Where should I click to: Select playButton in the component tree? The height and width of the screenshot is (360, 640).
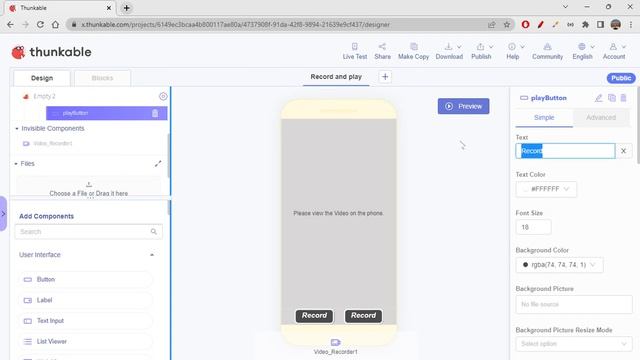[107, 113]
